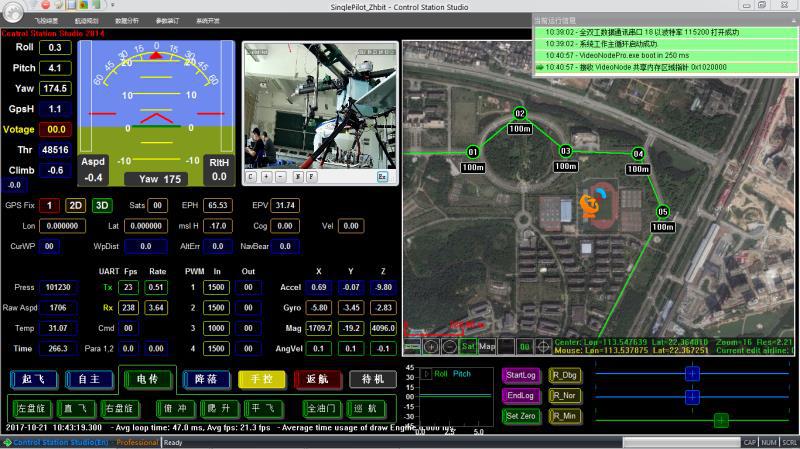Click the top blue slider handle

pyautogui.click(x=692, y=373)
